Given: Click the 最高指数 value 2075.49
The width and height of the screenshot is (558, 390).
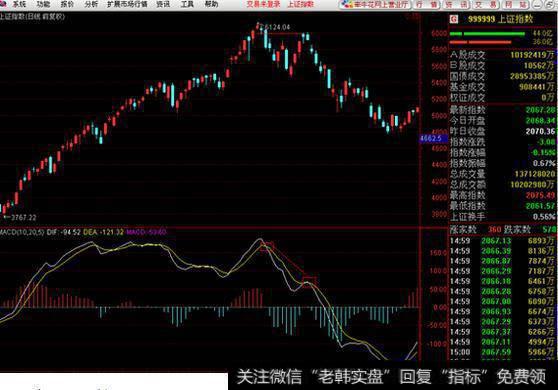Looking at the screenshot, I should (x=541, y=195).
